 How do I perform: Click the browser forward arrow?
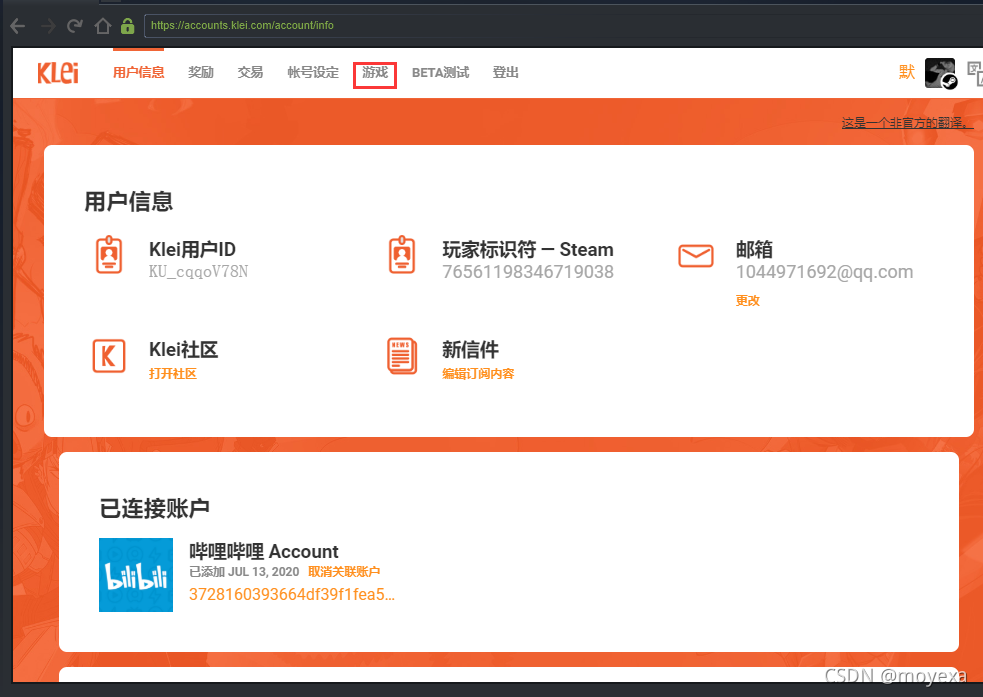[48, 26]
